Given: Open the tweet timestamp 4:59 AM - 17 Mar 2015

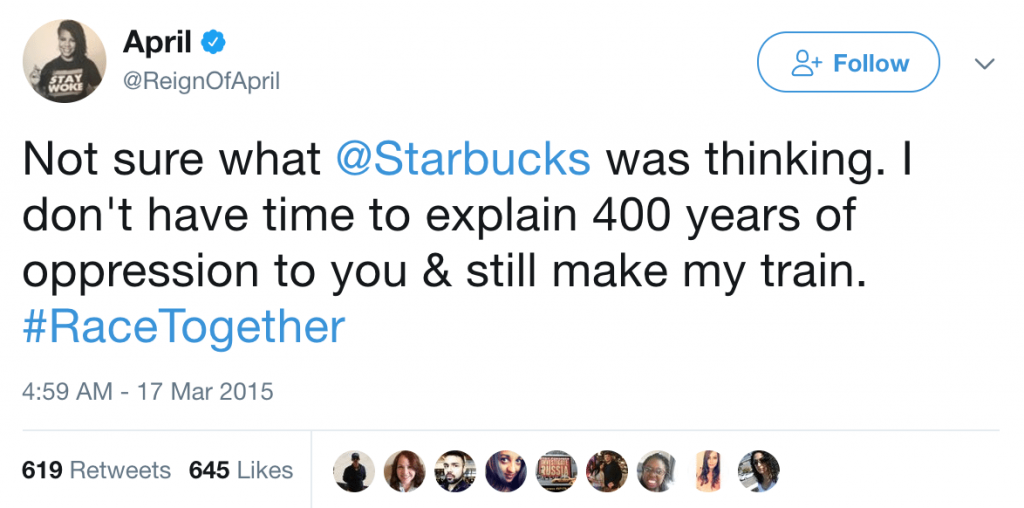Looking at the screenshot, I should pos(147,390).
